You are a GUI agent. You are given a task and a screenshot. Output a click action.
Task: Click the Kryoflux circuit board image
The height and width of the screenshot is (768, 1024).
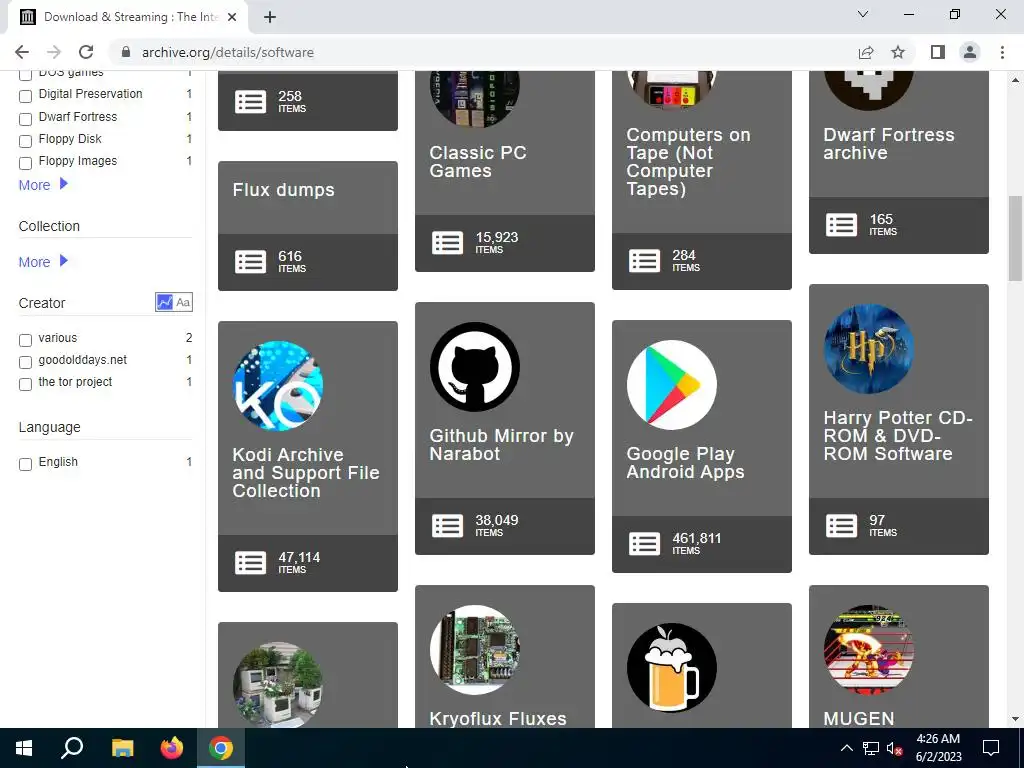pos(475,650)
